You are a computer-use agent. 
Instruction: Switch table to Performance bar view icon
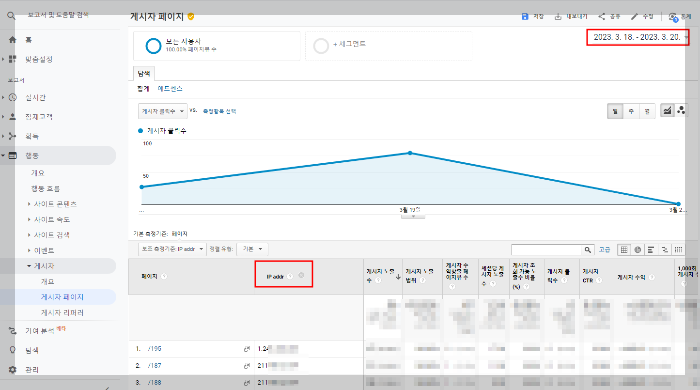[x=651, y=249]
